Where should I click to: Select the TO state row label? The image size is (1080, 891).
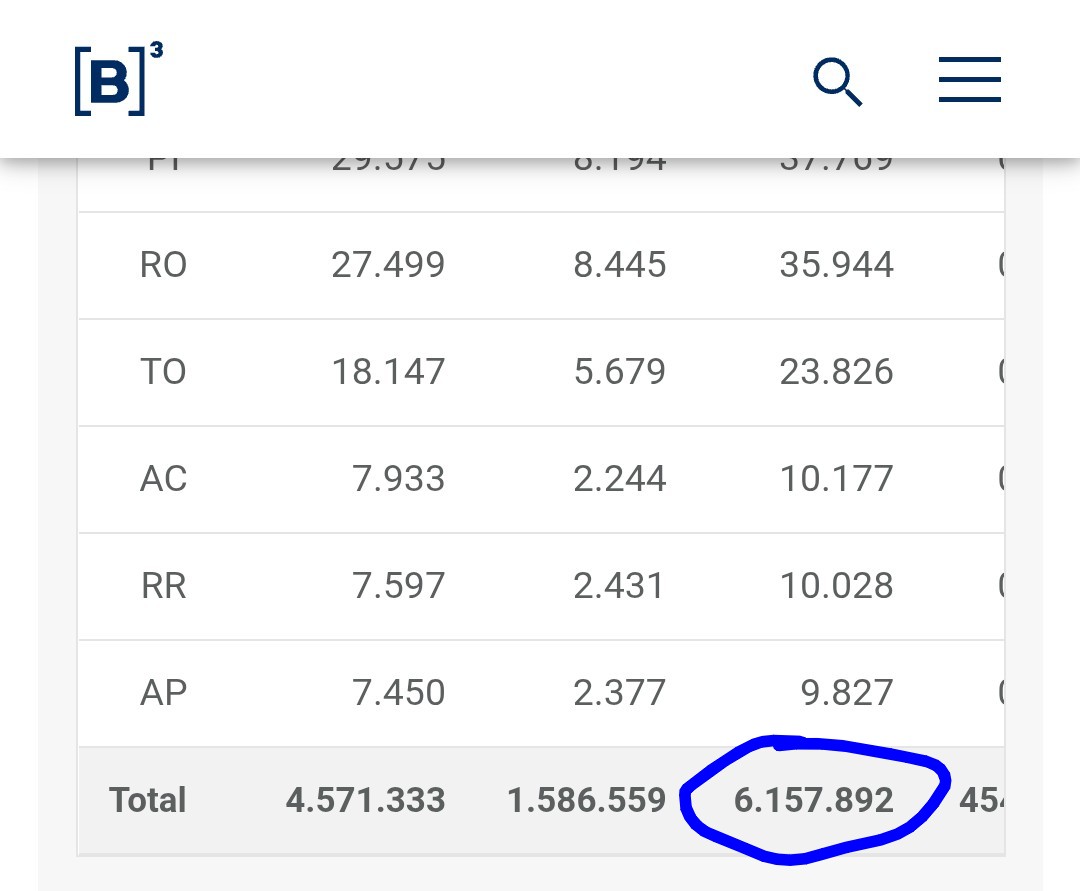click(x=163, y=372)
